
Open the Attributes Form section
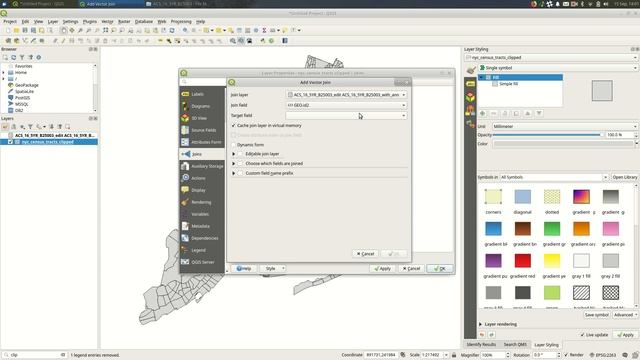(202, 142)
